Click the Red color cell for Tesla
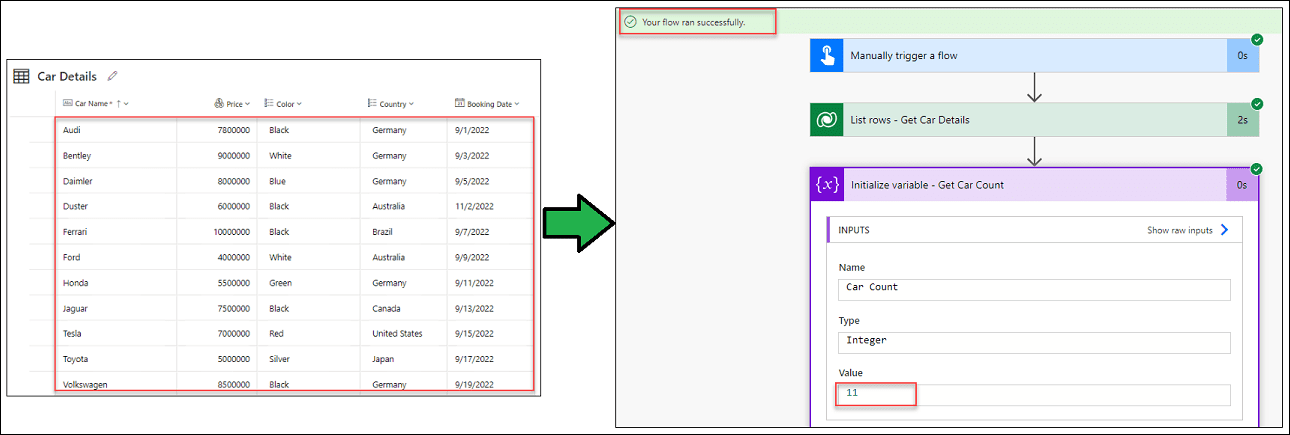The width and height of the screenshot is (1290, 435). (x=277, y=333)
